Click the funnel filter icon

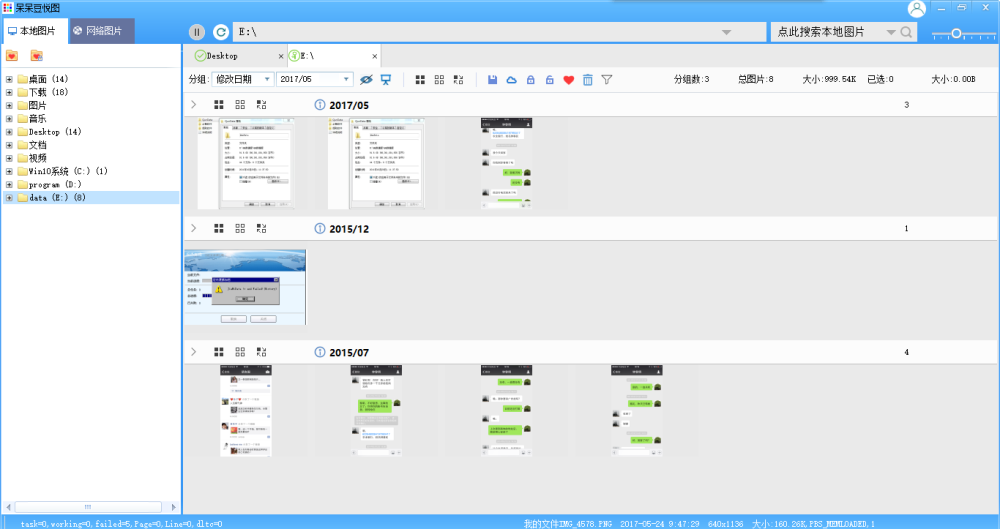607,80
